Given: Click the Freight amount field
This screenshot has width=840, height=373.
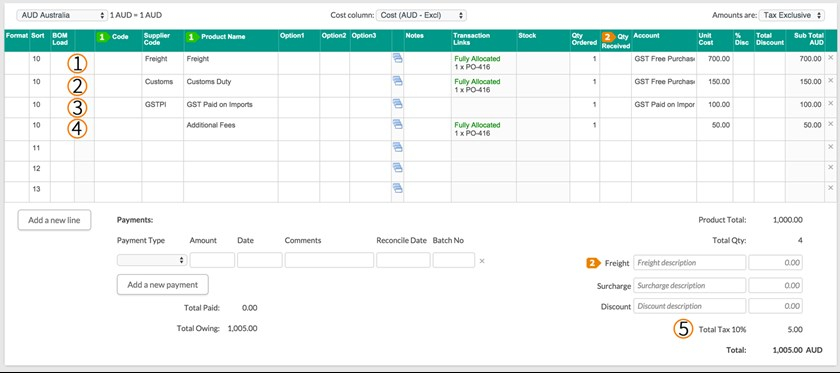Looking at the screenshot, I should tap(775, 263).
